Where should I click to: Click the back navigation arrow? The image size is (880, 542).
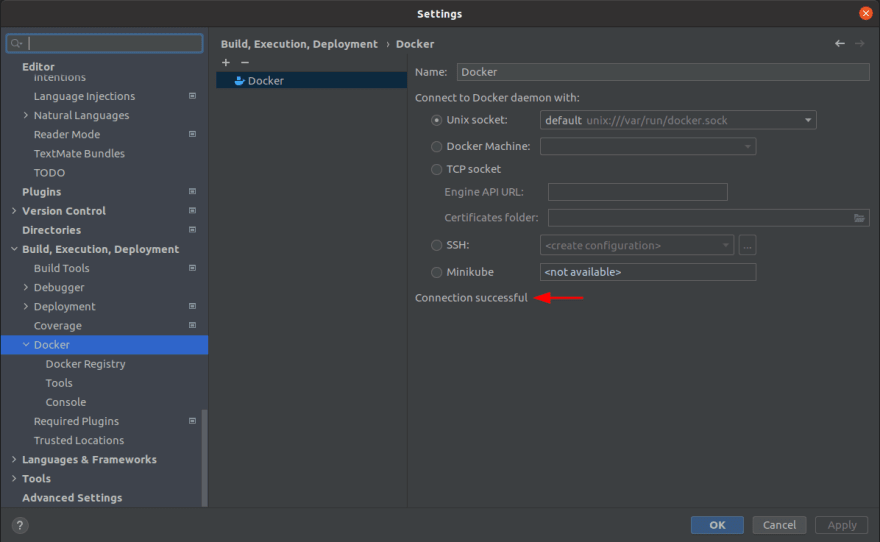(x=840, y=44)
